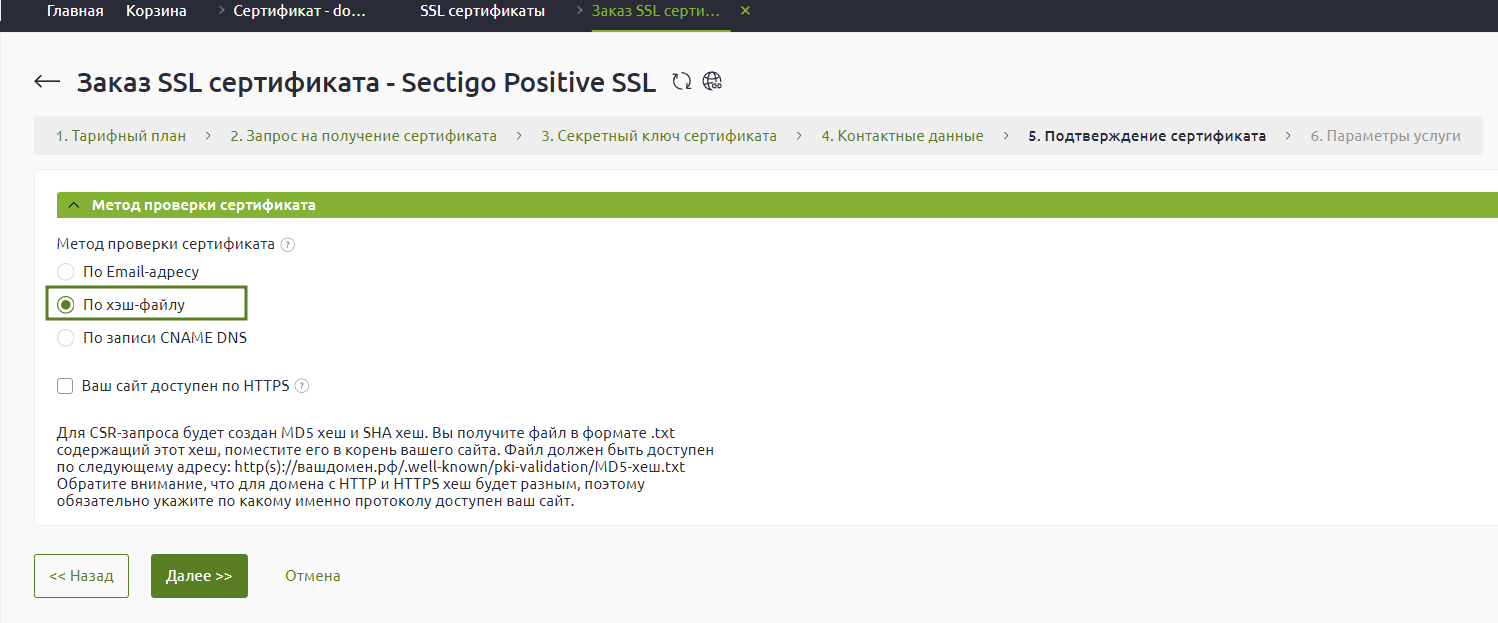Close the Заказ SSL серти... tab
1498x623 pixels.
coord(745,11)
